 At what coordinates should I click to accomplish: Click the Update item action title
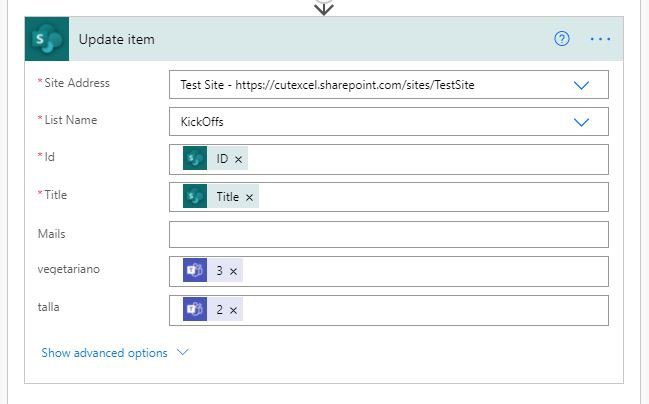(117, 39)
